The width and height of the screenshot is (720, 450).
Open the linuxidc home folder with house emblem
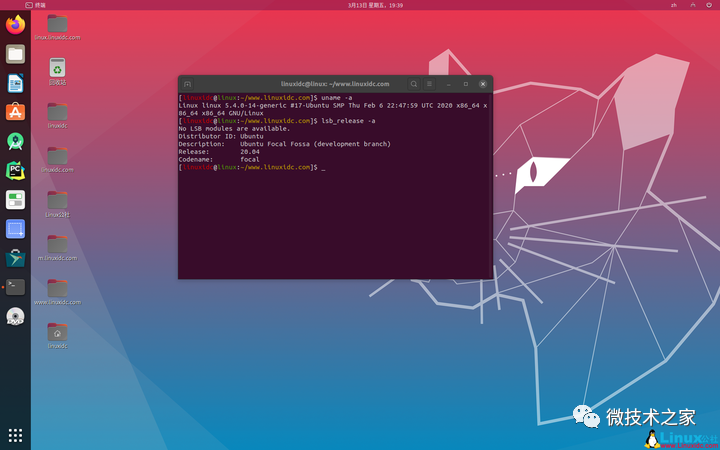(57, 336)
